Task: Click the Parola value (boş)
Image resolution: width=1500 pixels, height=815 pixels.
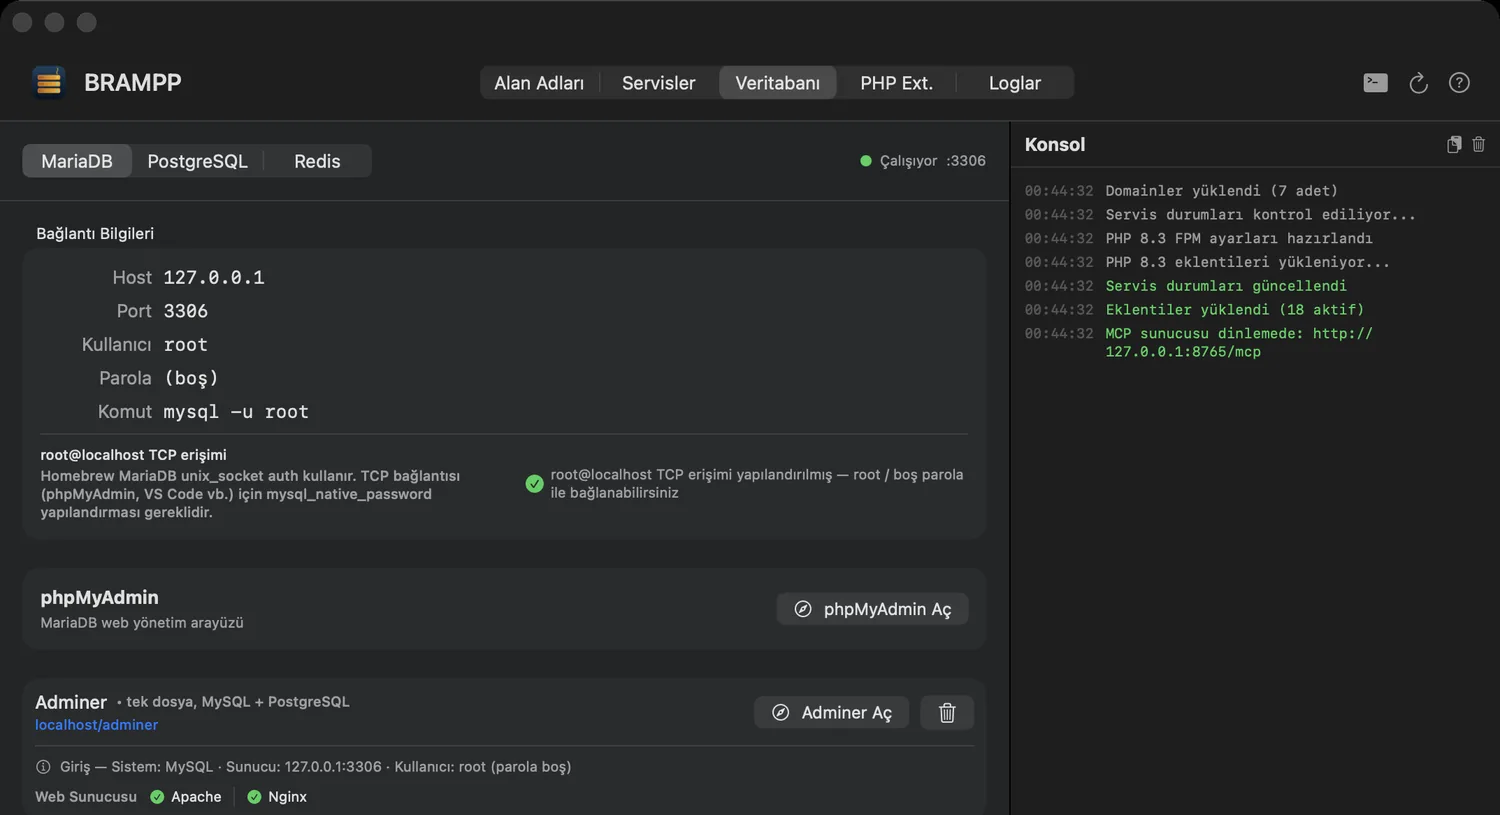Action: click(x=191, y=378)
